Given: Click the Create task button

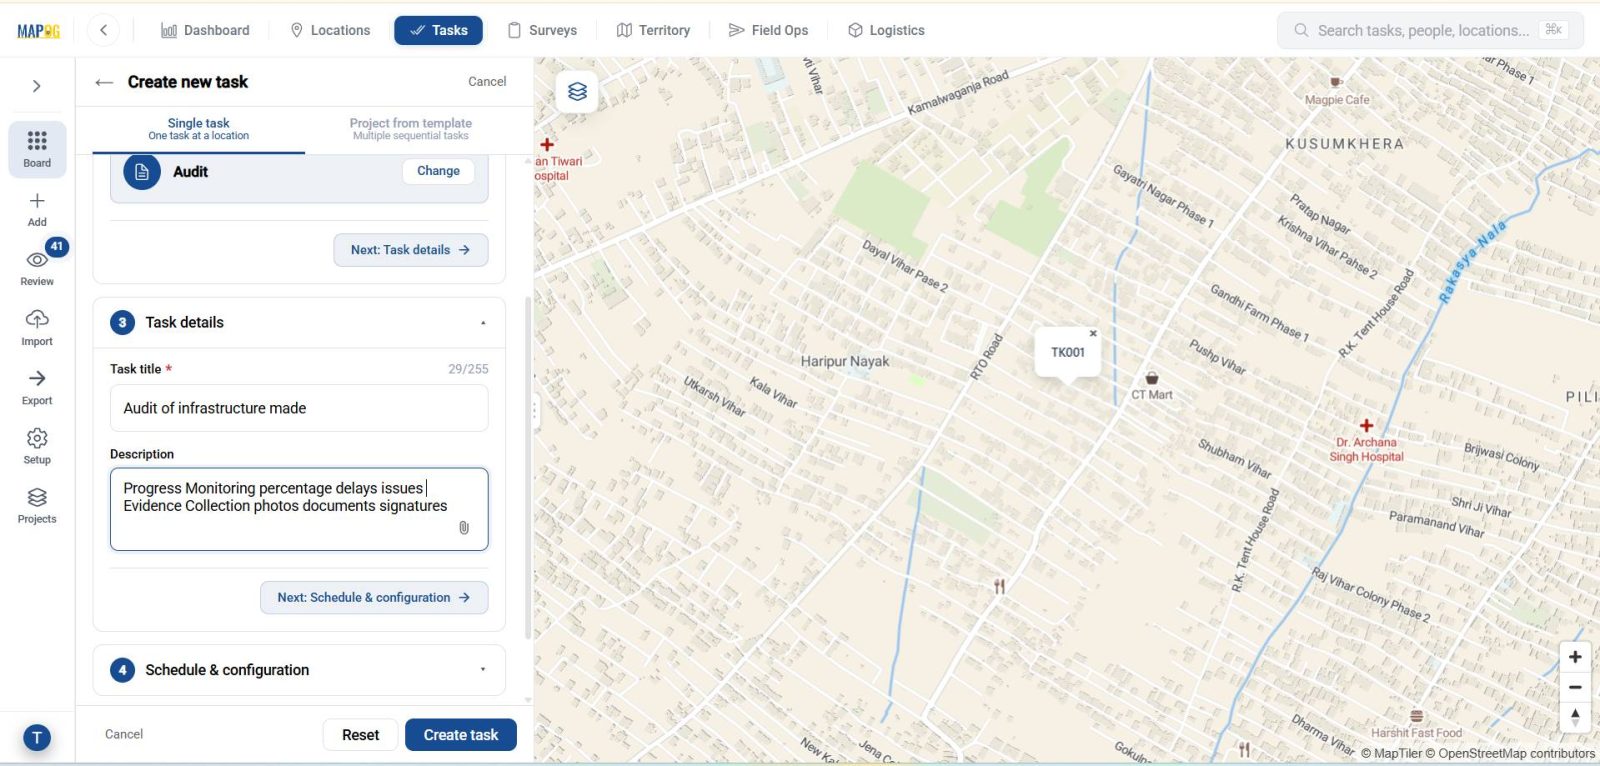Looking at the screenshot, I should coord(461,735).
